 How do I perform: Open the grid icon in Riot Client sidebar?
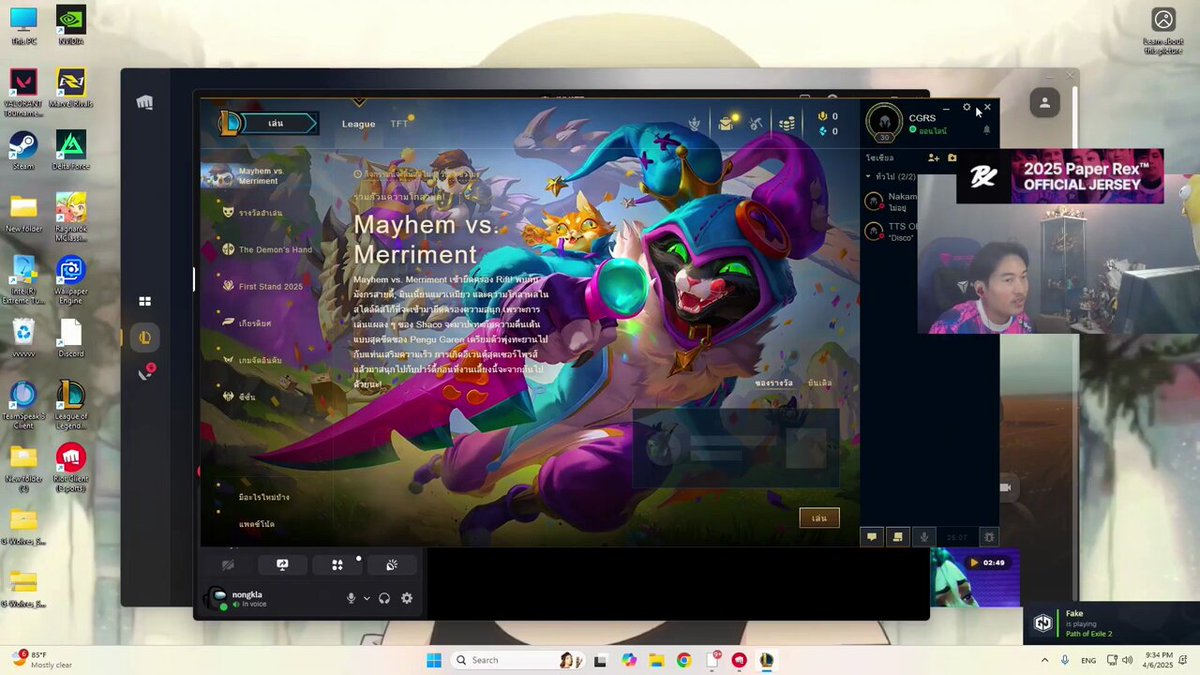145,301
